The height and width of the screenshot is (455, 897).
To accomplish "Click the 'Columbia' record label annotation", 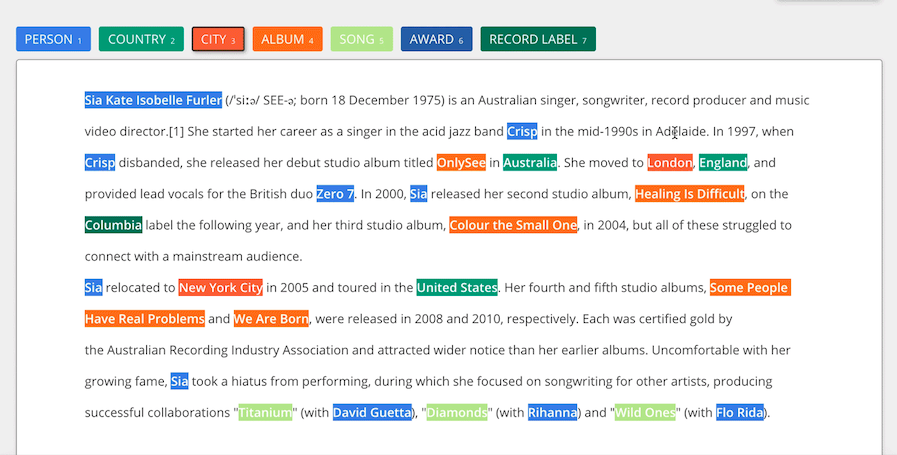I will (x=113, y=225).
